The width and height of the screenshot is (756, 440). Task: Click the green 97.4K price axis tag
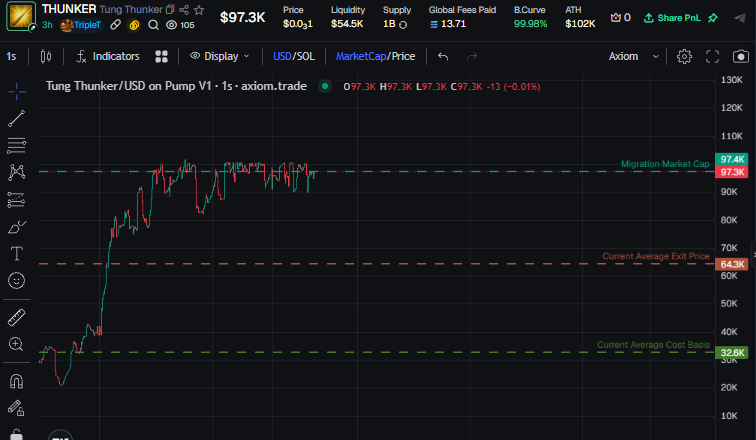(x=731, y=159)
